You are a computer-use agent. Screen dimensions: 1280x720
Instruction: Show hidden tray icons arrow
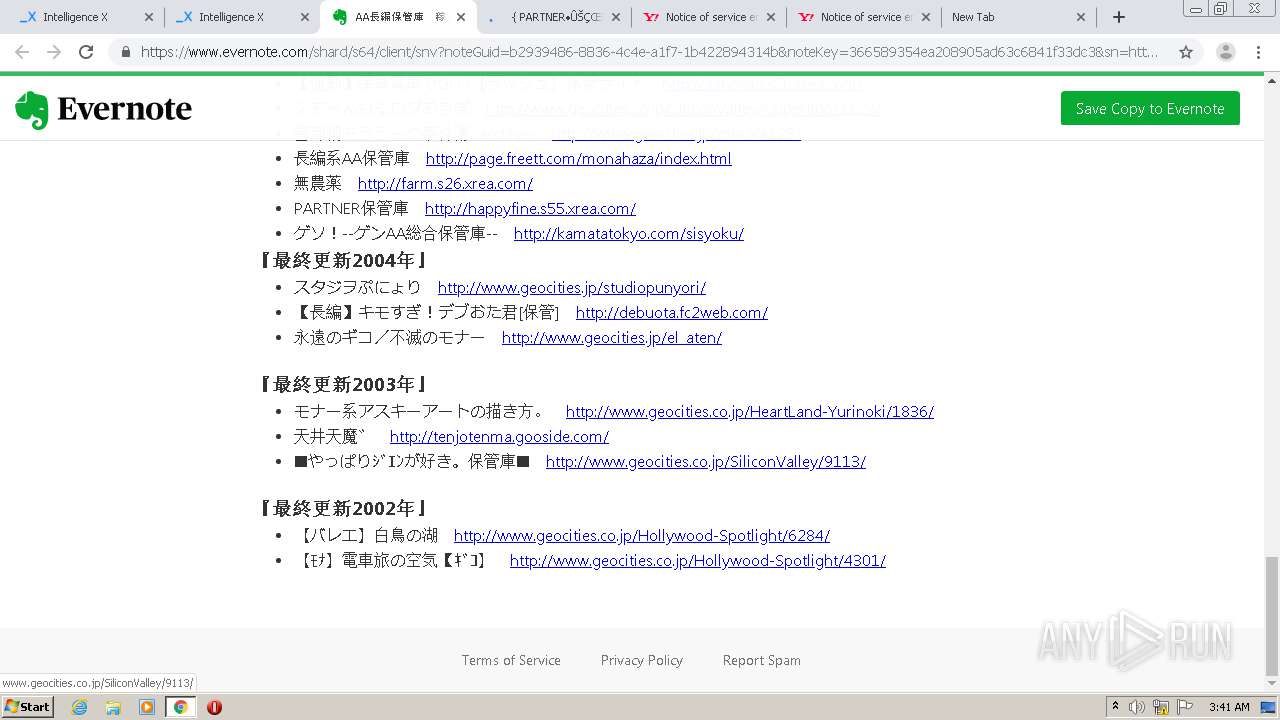coord(1115,707)
